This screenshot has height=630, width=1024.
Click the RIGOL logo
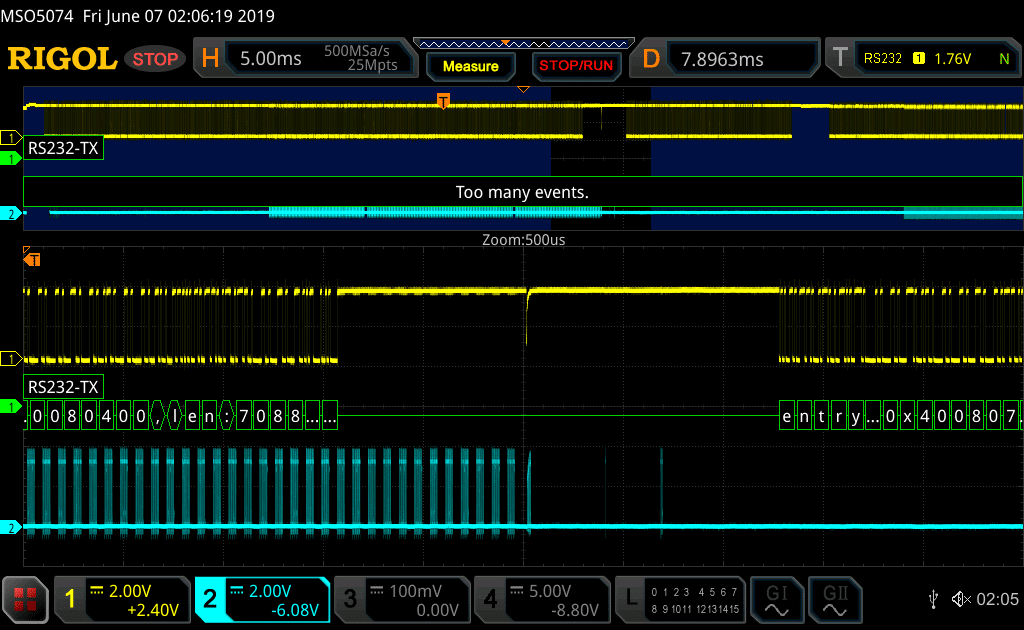coord(62,59)
